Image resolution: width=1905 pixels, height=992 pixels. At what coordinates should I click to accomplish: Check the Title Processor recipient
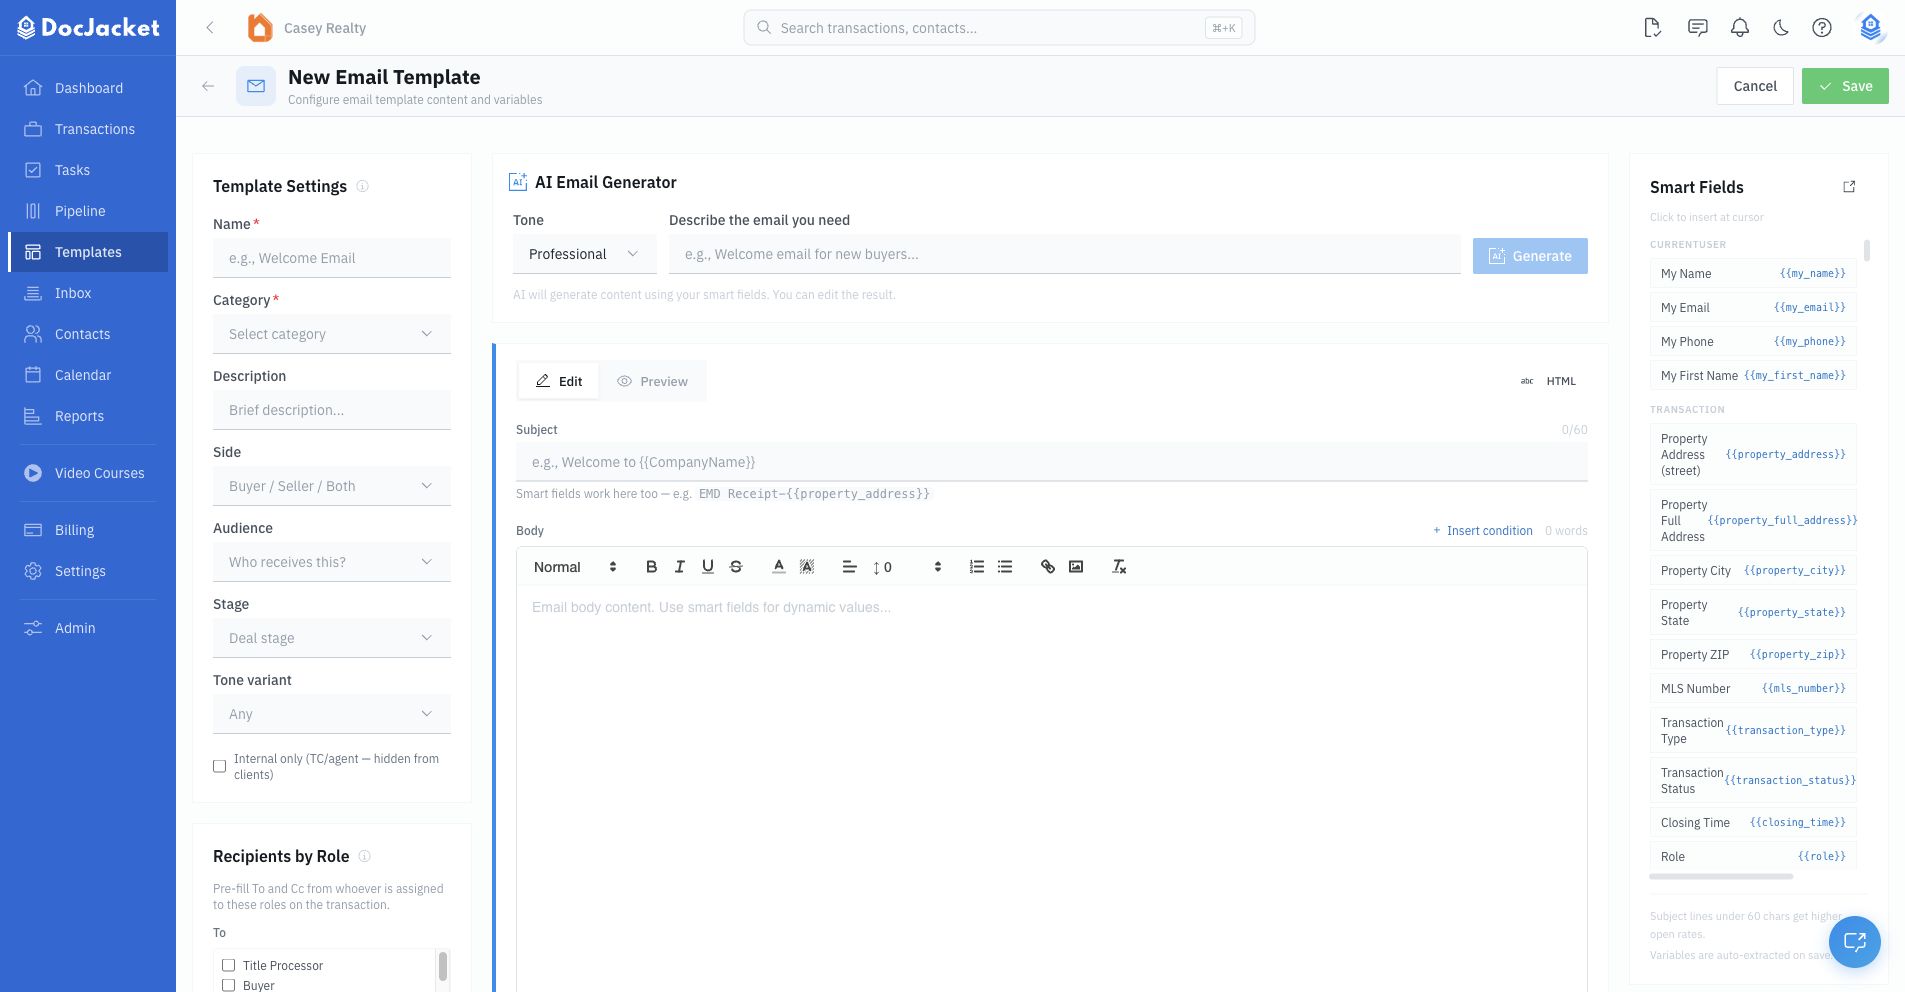click(x=228, y=965)
